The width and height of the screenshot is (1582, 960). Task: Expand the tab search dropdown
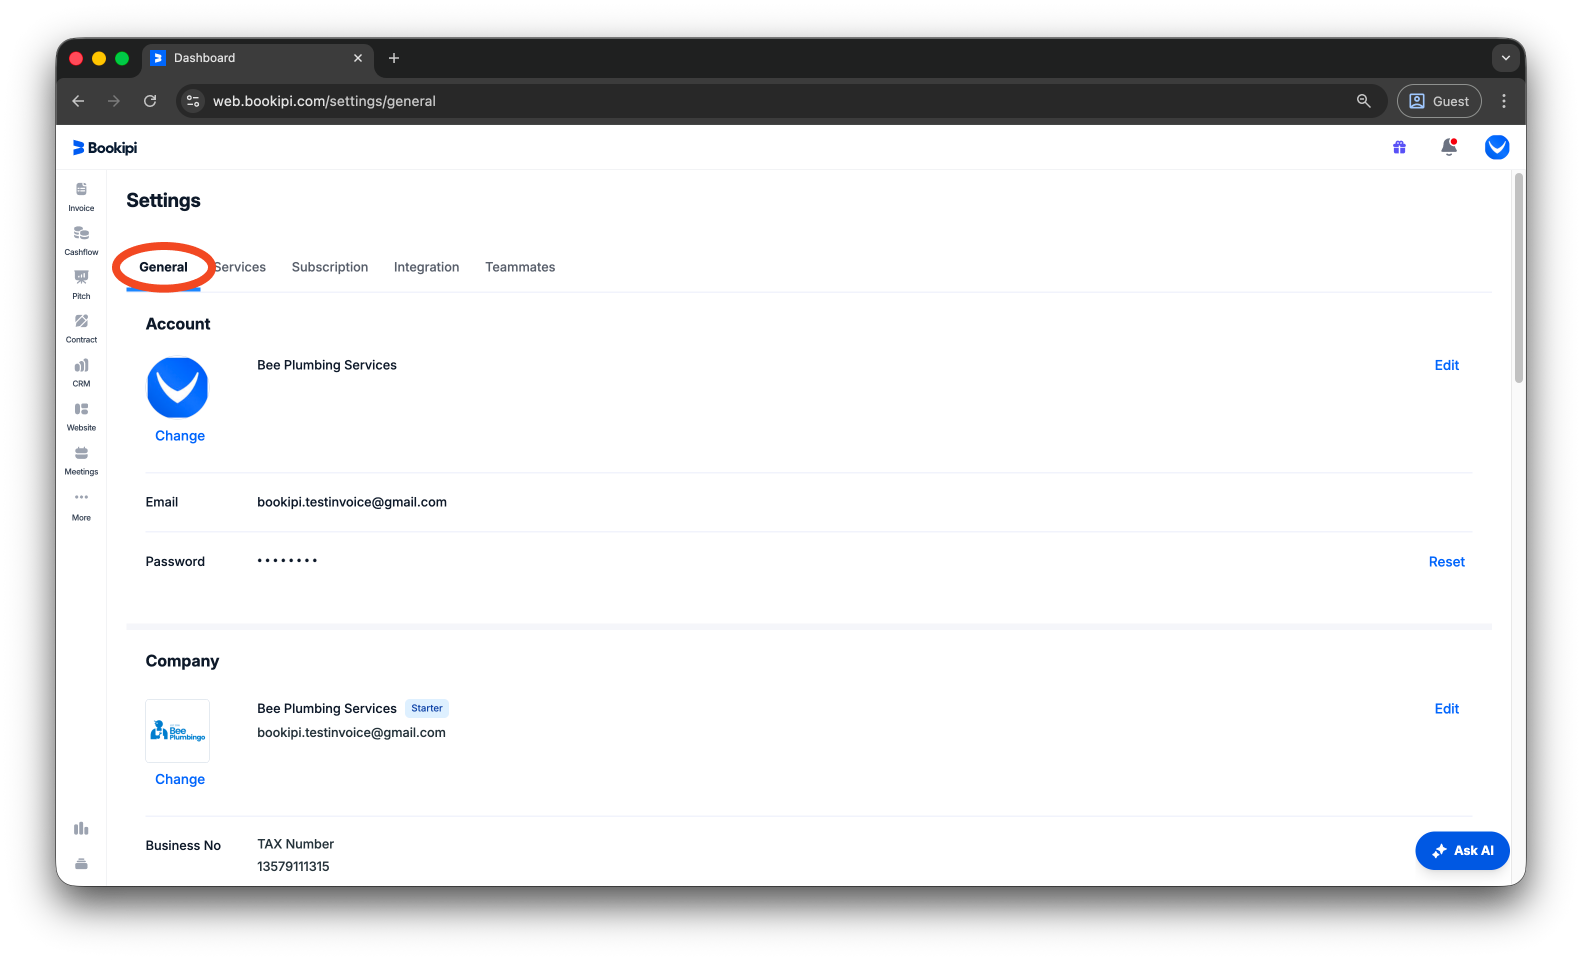1506,58
